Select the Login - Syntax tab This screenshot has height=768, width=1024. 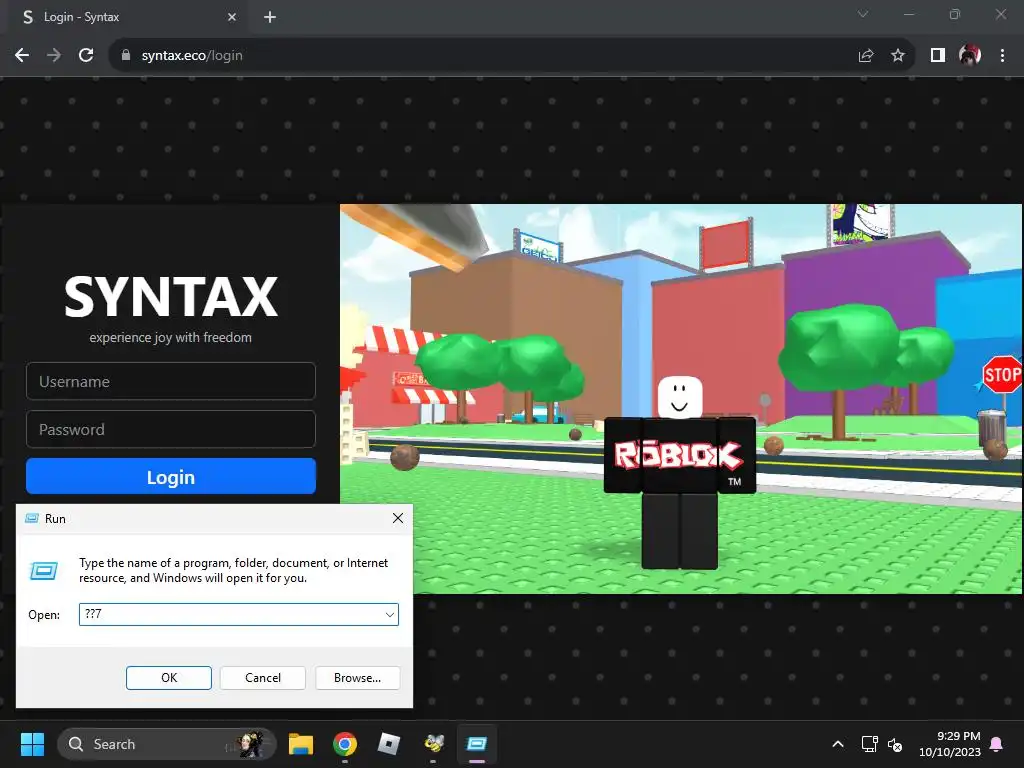127,17
